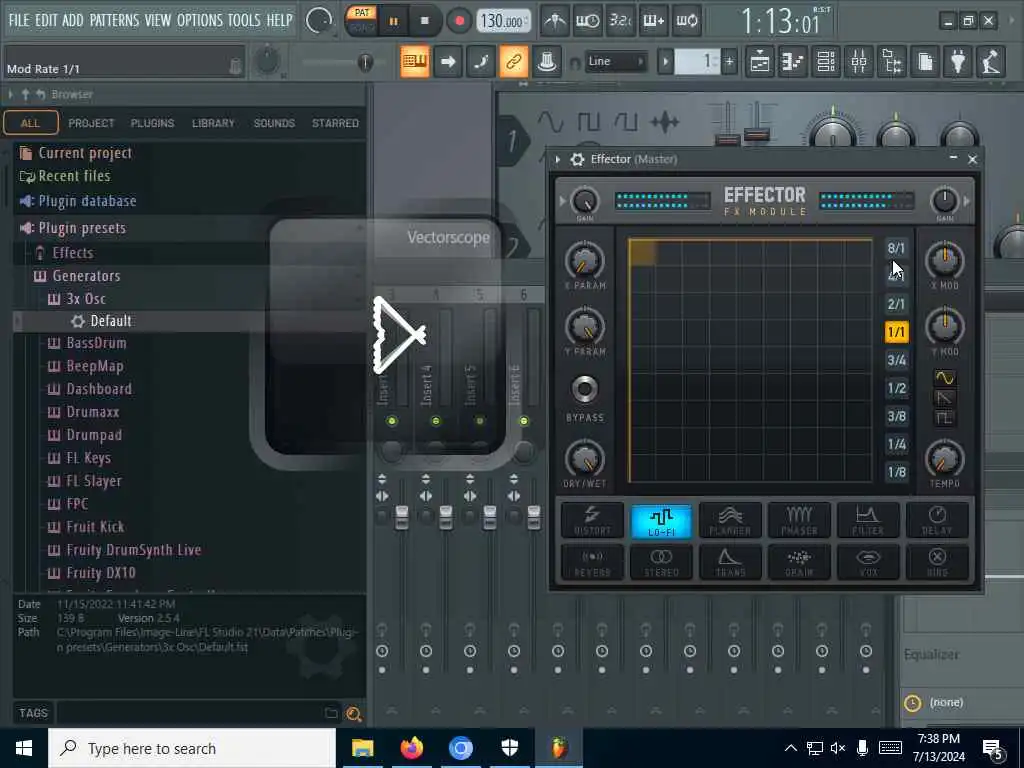Toggle the Insert 3 mute LED
The height and width of the screenshot is (768, 1024).
(x=392, y=421)
